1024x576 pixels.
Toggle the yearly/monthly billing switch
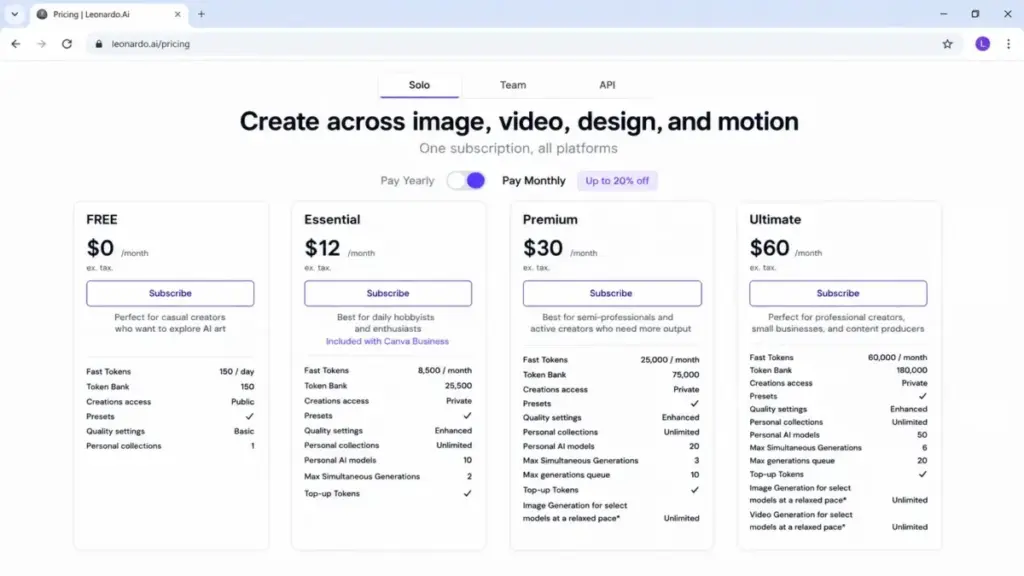[466, 180]
